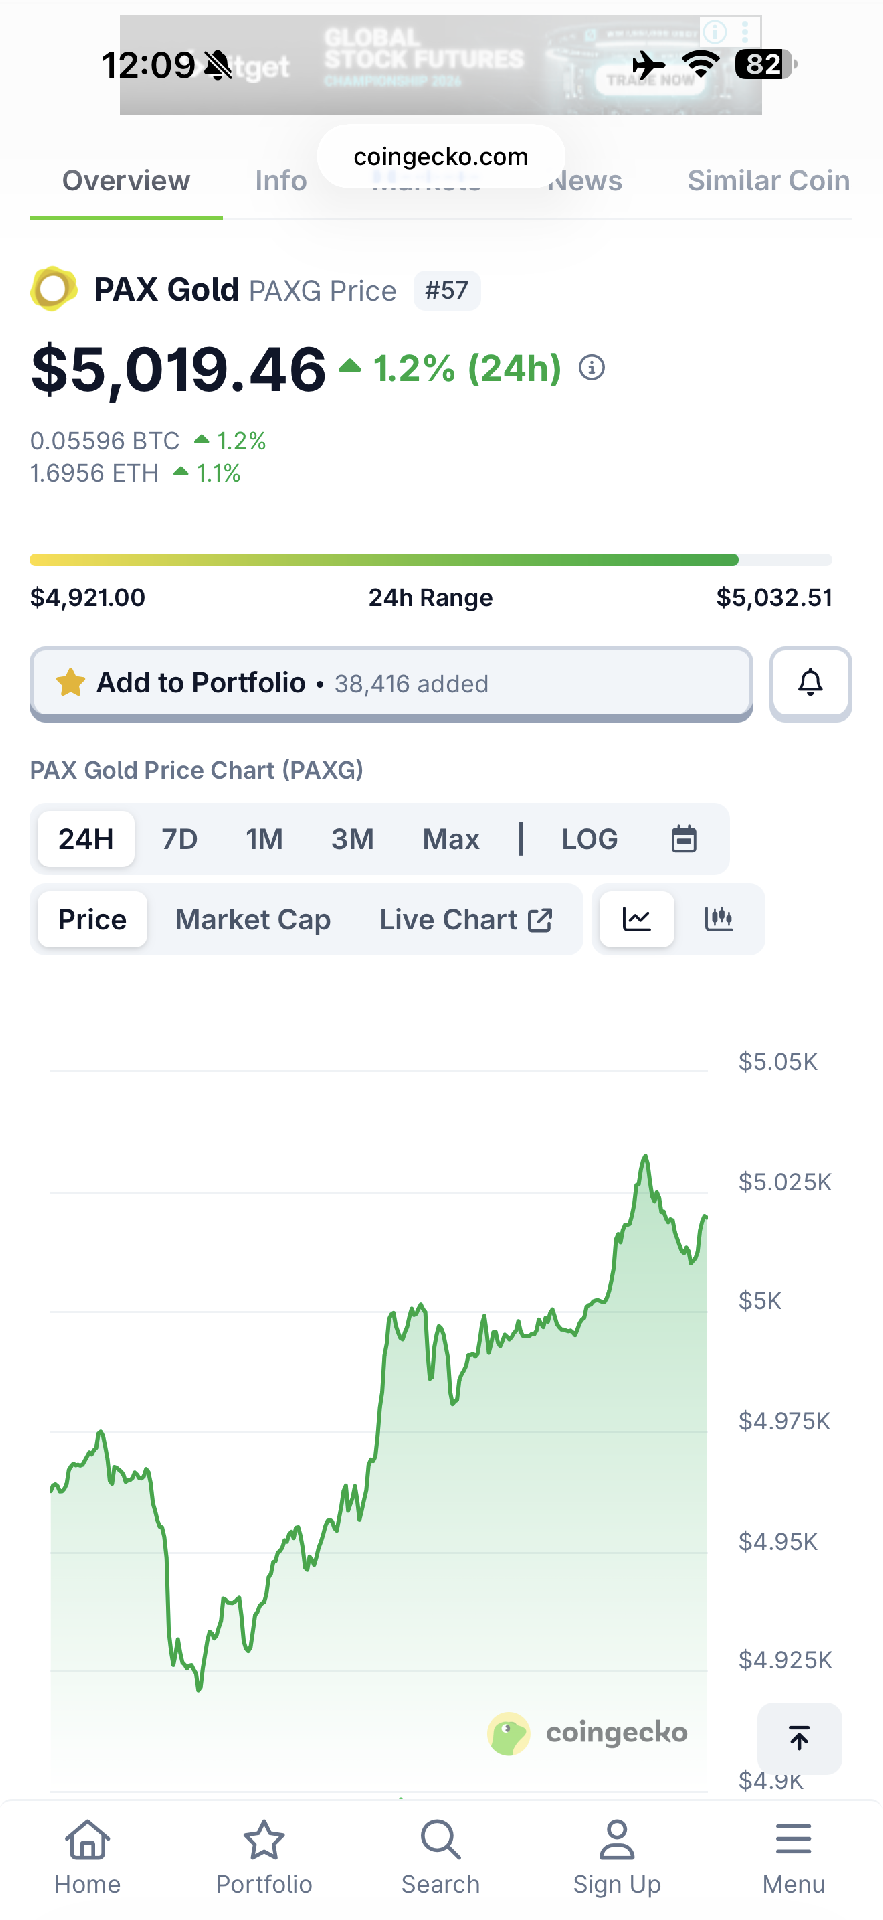The image size is (883, 1920).
Task: Tap the 24h info circle icon
Action: (592, 368)
